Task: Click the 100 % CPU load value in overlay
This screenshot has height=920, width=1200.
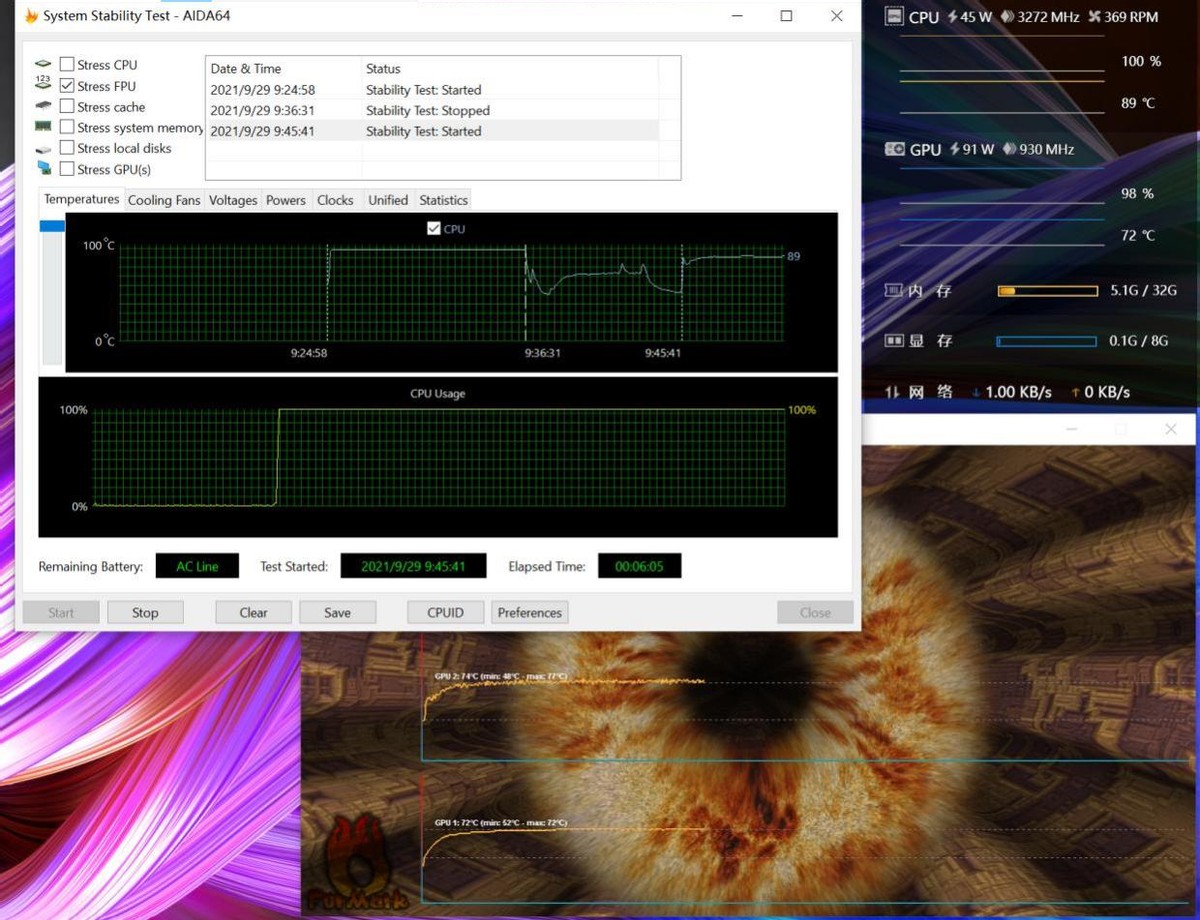Action: pos(1141,61)
